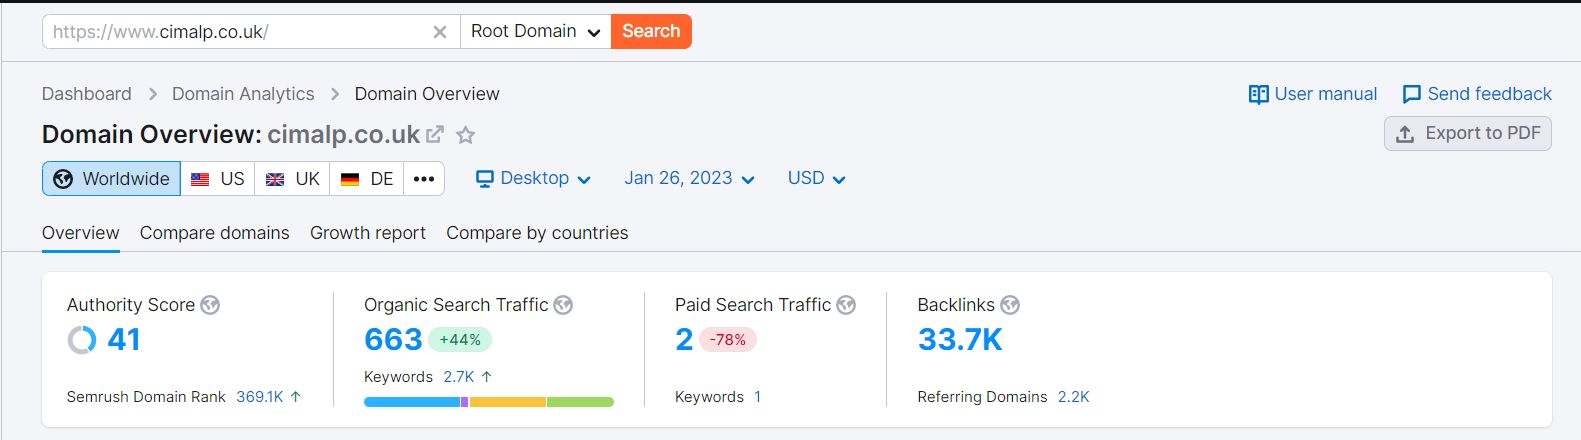Click the monitor icon beside Desktop

[x=485, y=179]
